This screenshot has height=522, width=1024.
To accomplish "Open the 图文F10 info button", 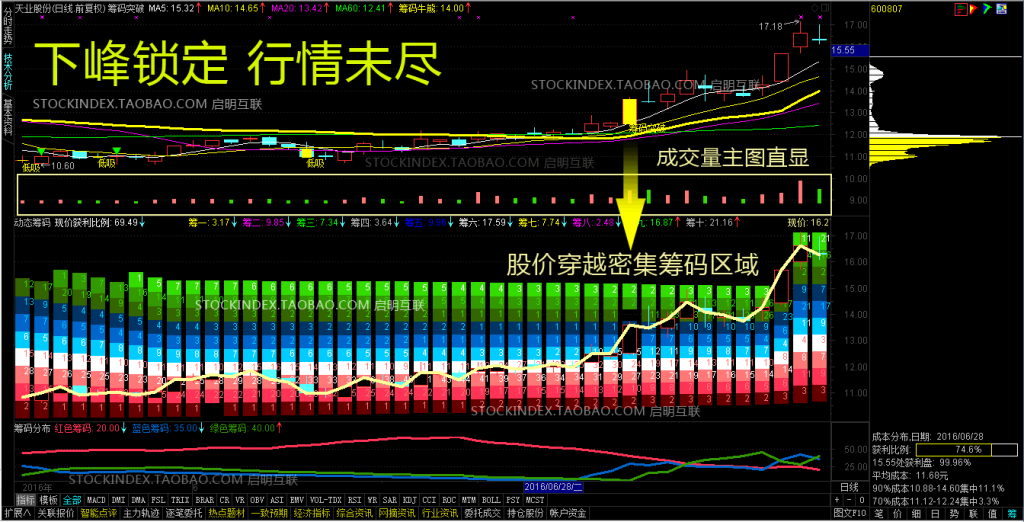I will pyautogui.click(x=850, y=514).
